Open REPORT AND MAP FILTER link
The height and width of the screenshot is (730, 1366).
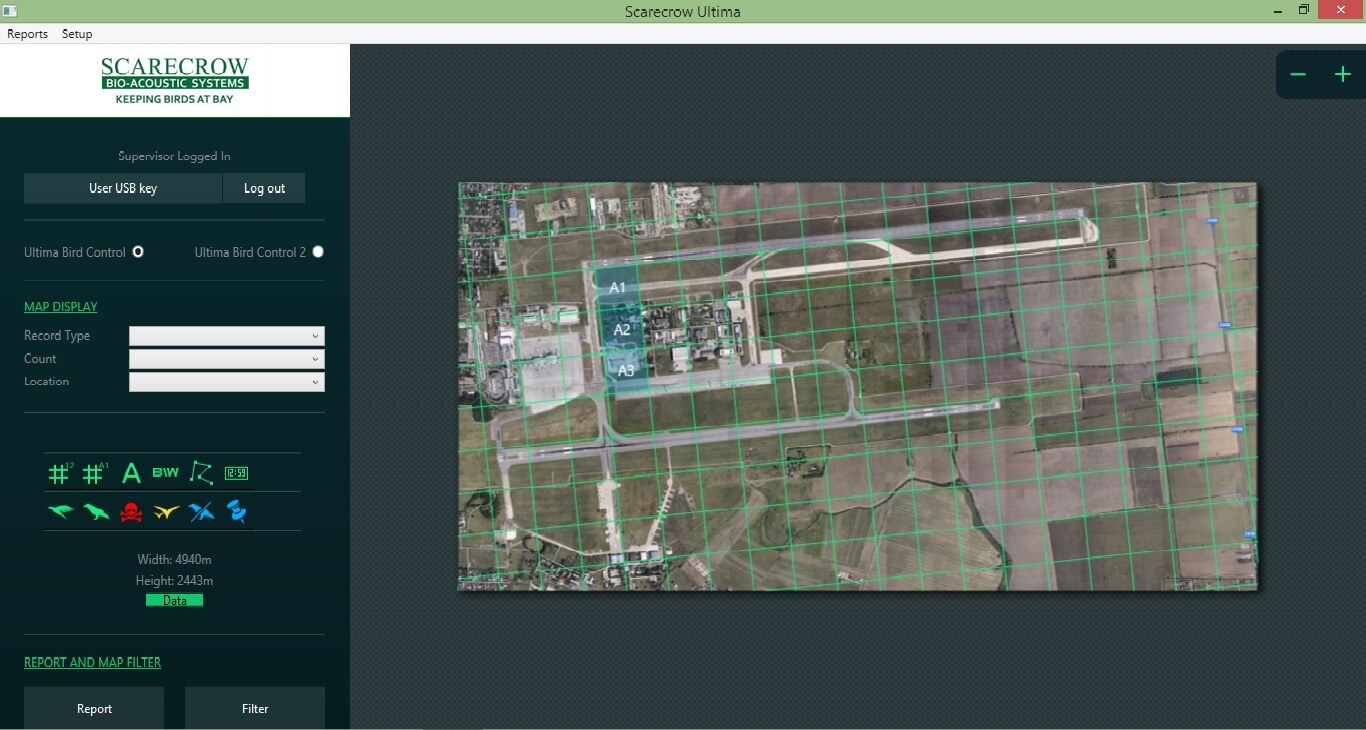(92, 662)
